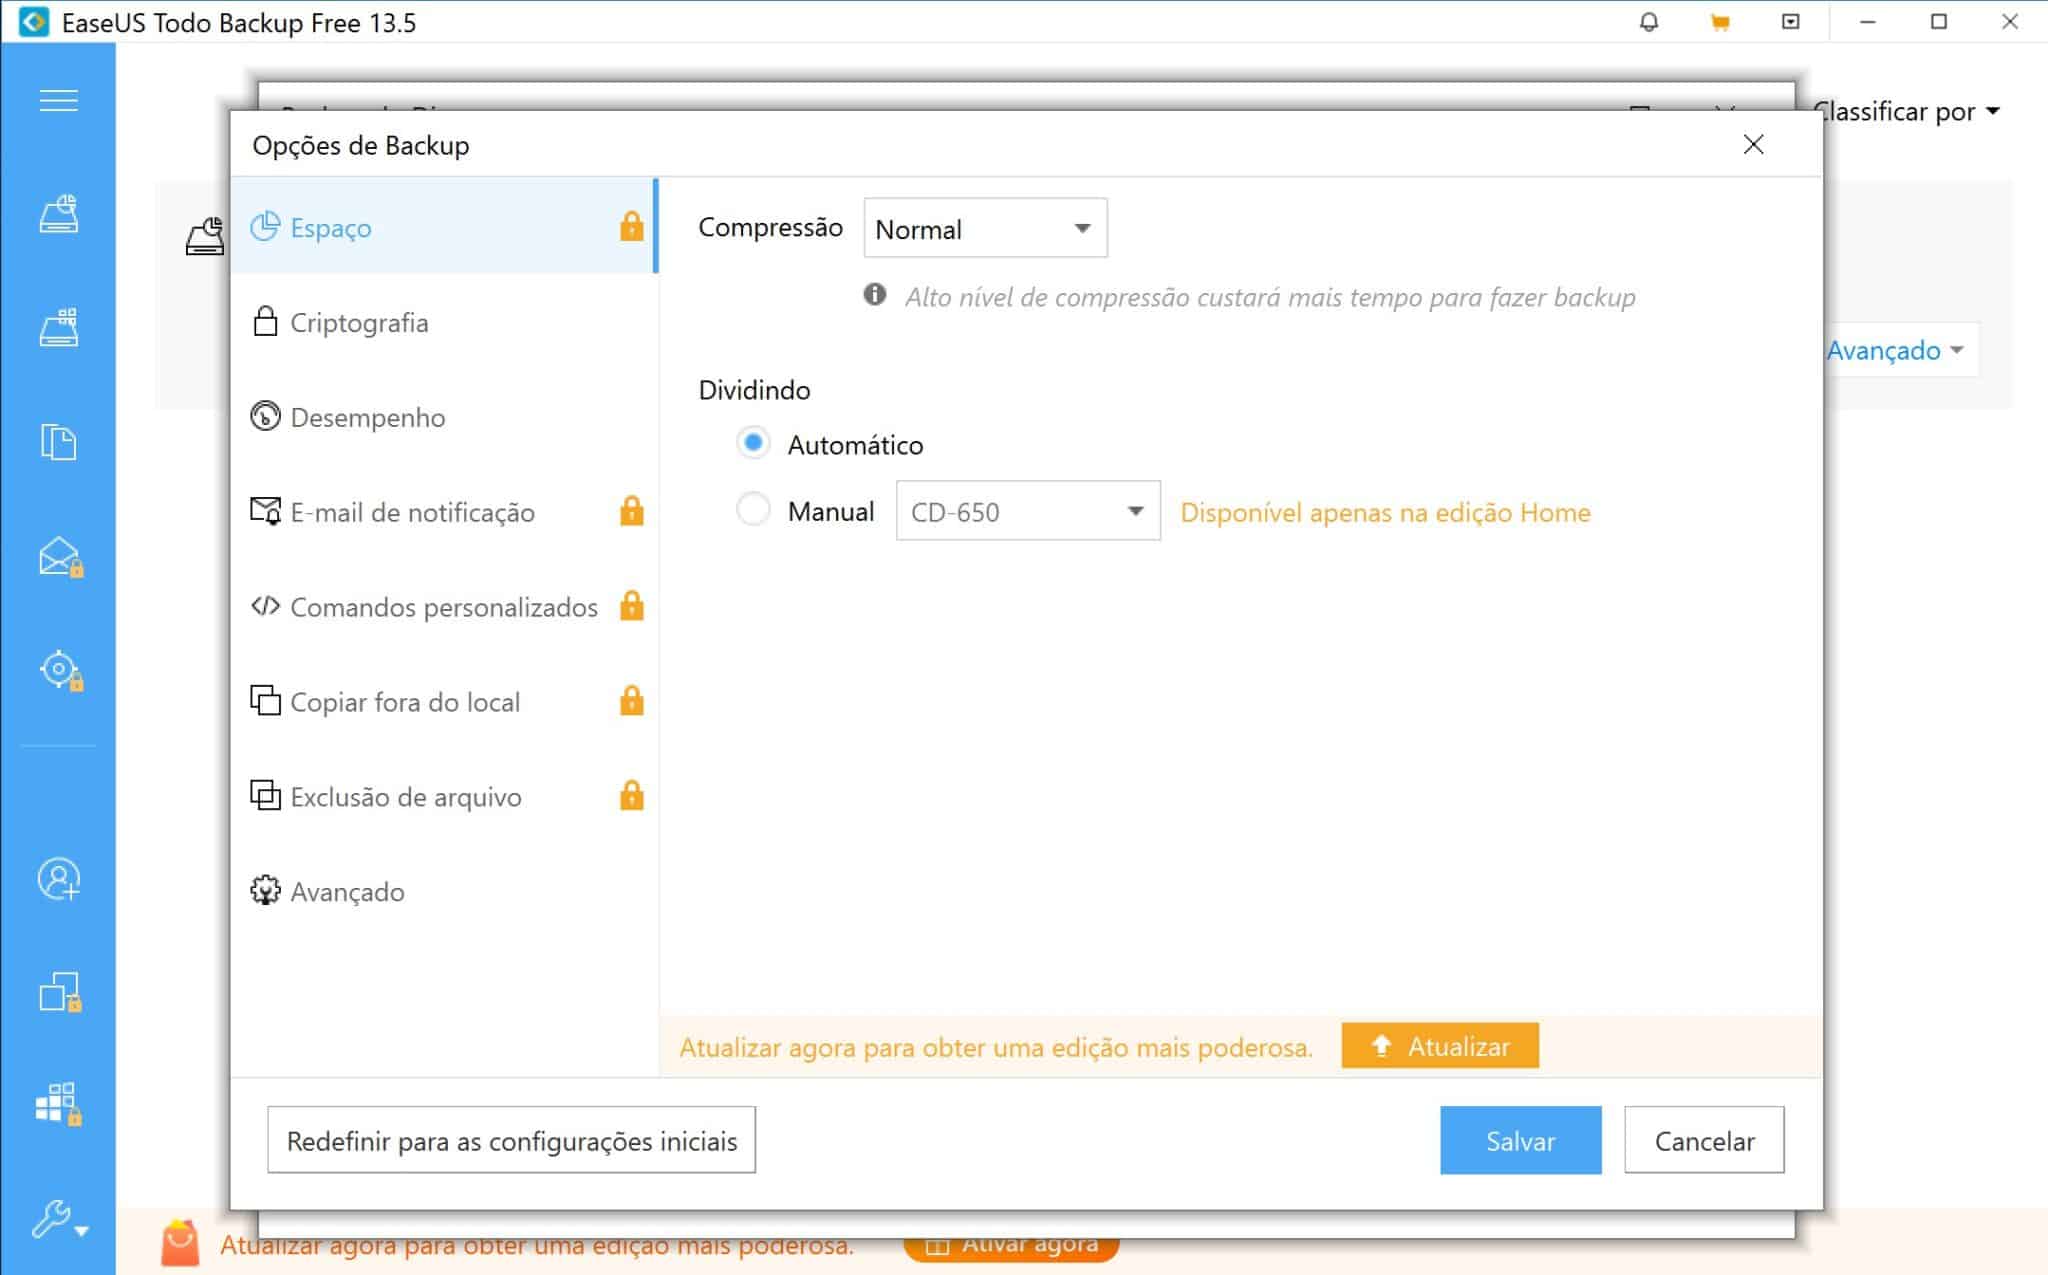The width and height of the screenshot is (2048, 1275).
Task: Click the Salvar button
Action: point(1519,1140)
